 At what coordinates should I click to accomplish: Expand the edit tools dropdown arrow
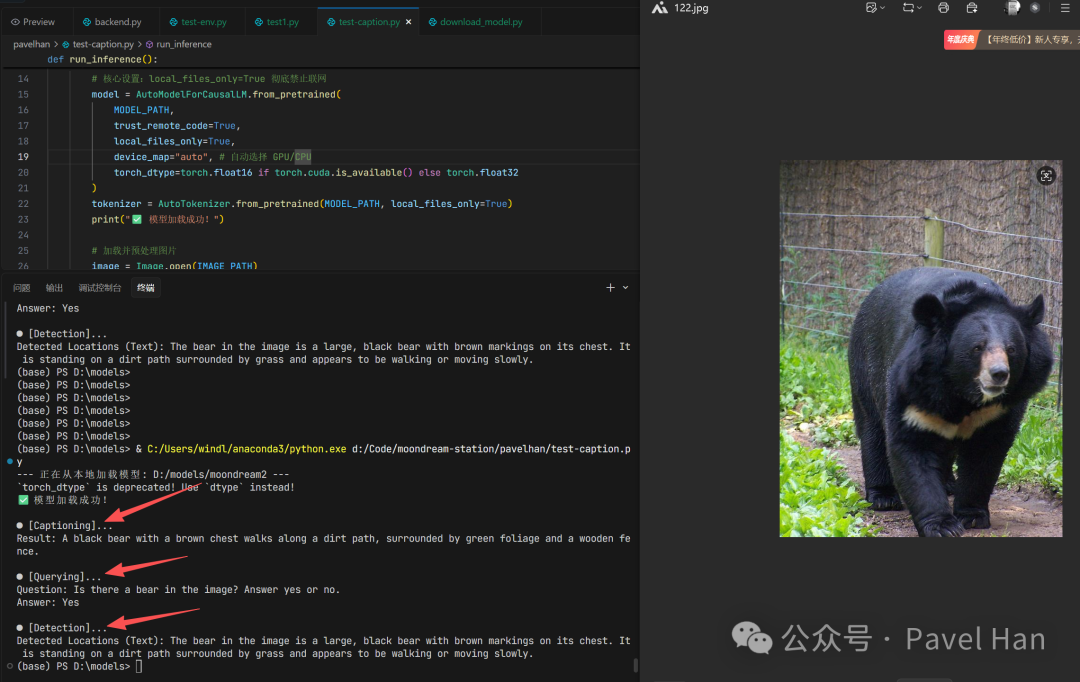882,8
